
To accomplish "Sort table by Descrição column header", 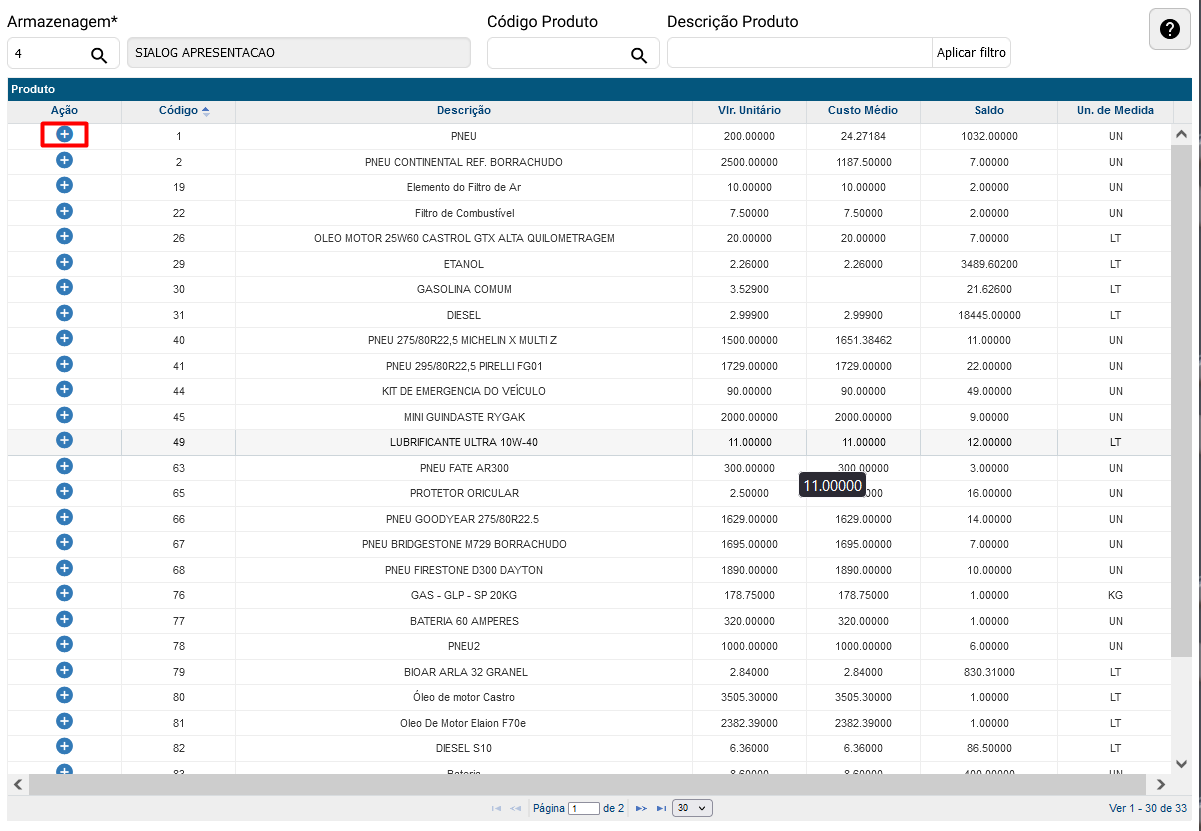I will tap(463, 111).
